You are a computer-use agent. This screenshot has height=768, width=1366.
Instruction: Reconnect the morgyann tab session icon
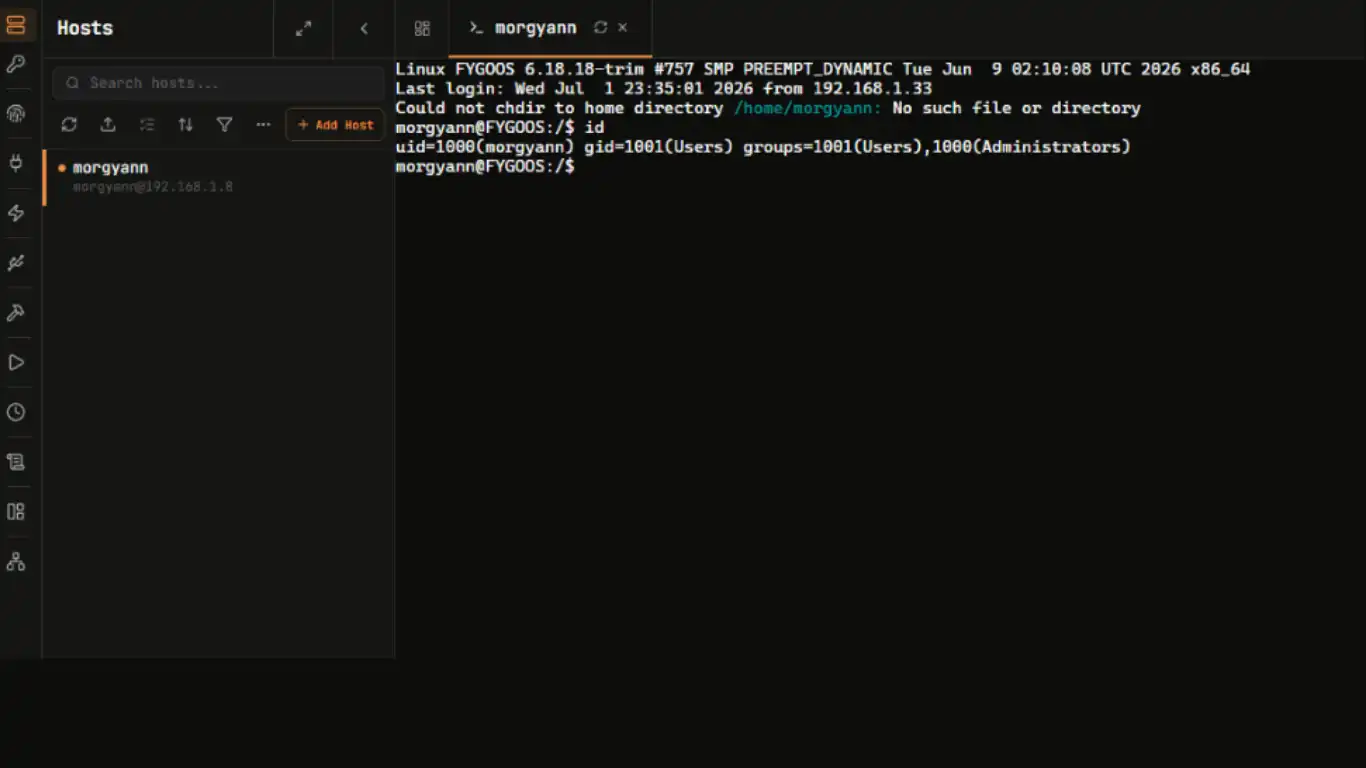coord(600,28)
